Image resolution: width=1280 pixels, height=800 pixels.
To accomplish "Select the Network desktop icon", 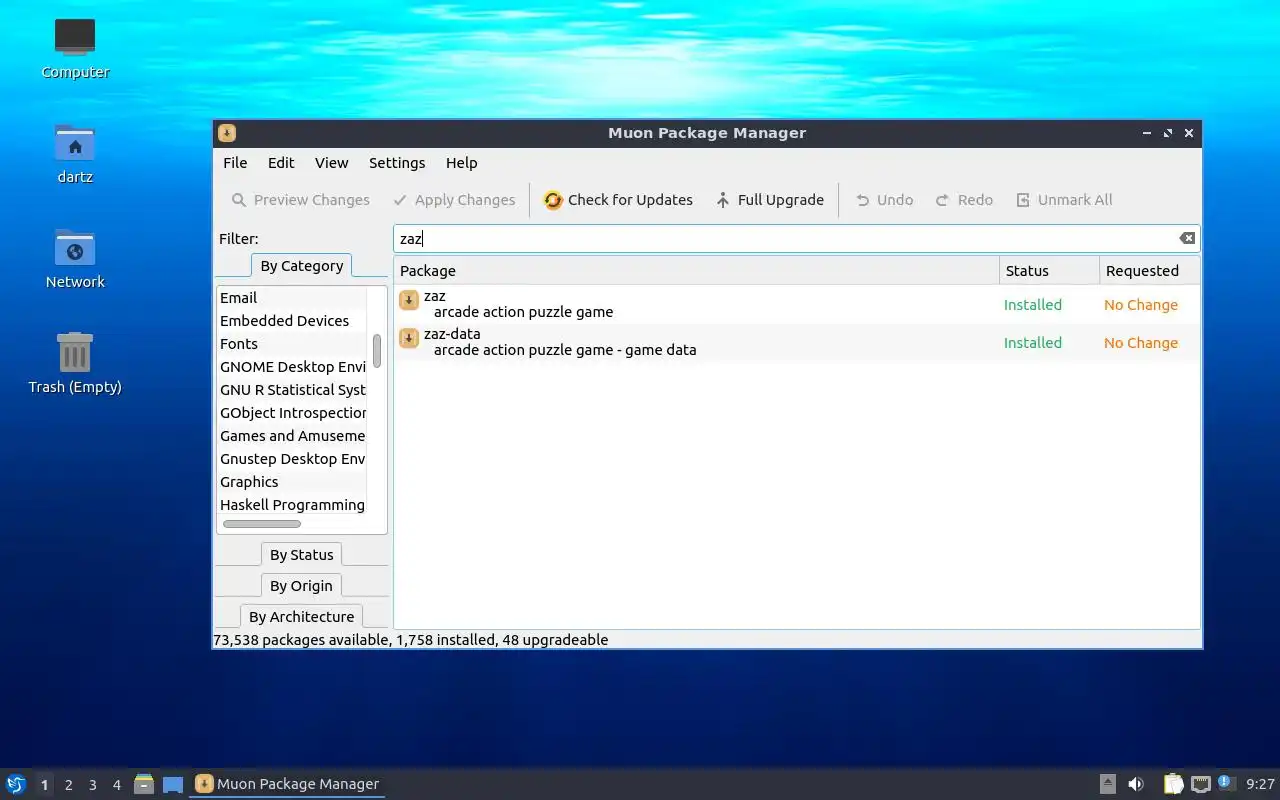I will point(75,248).
